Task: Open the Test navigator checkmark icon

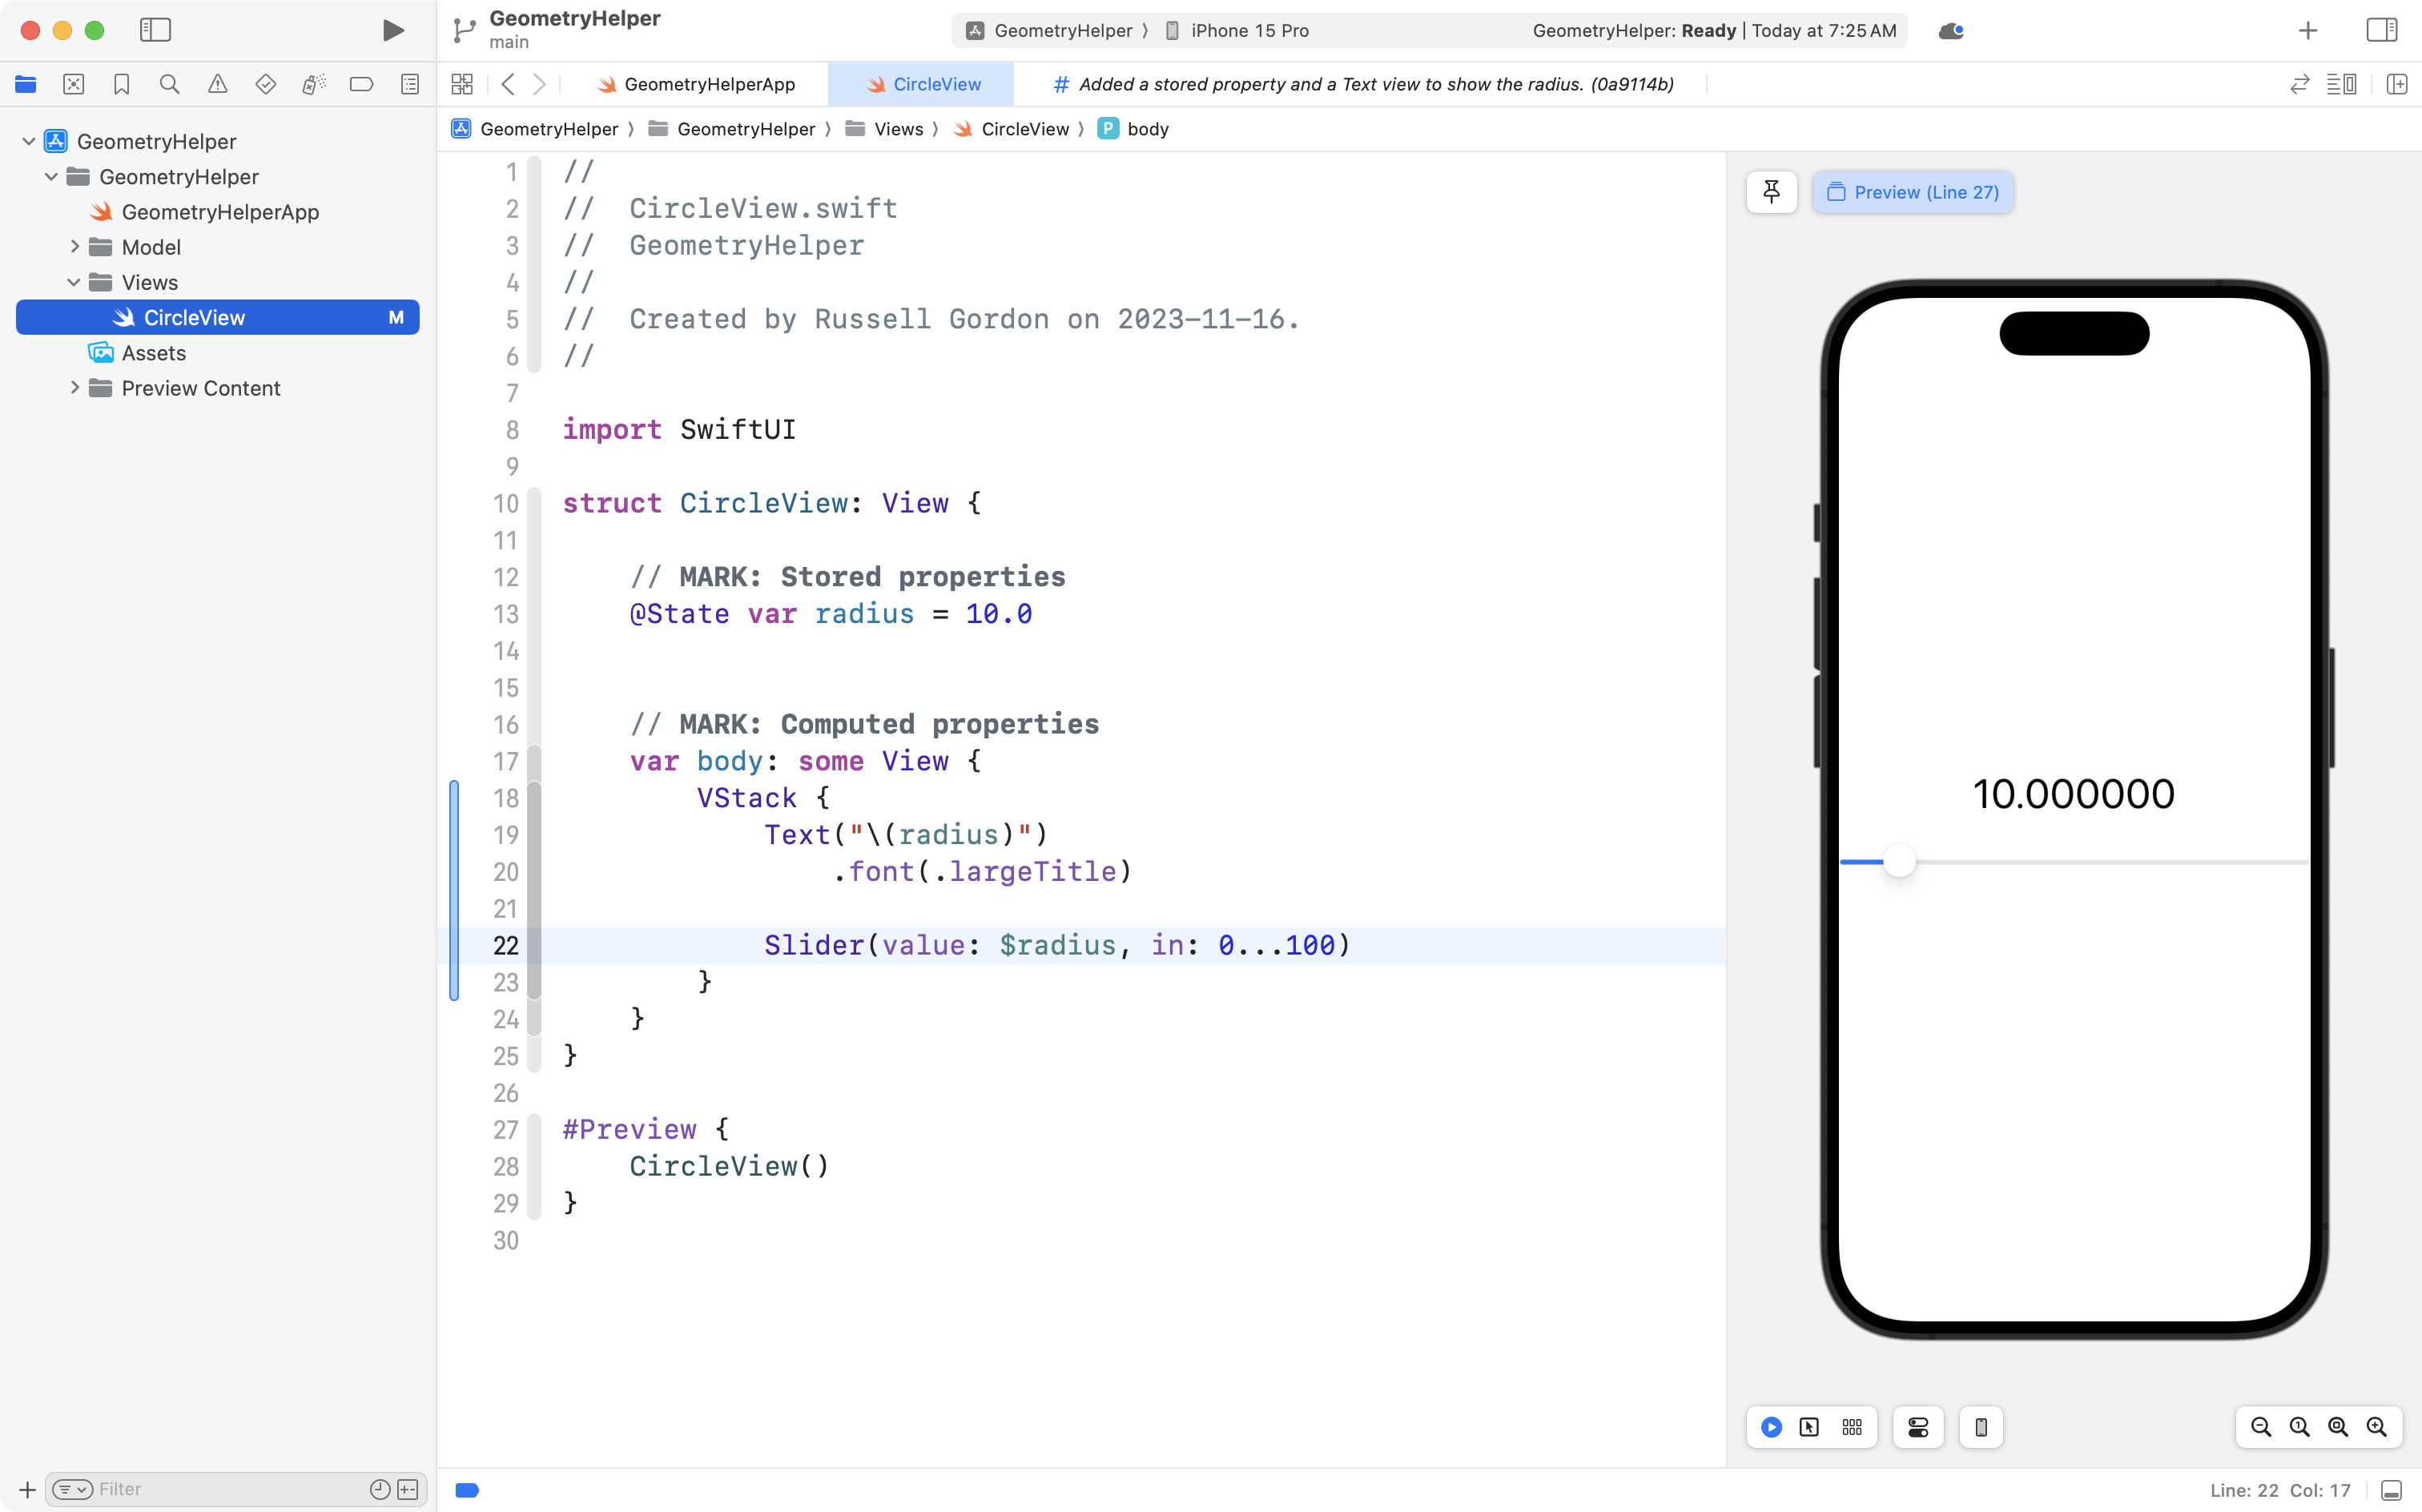Action: (x=265, y=84)
